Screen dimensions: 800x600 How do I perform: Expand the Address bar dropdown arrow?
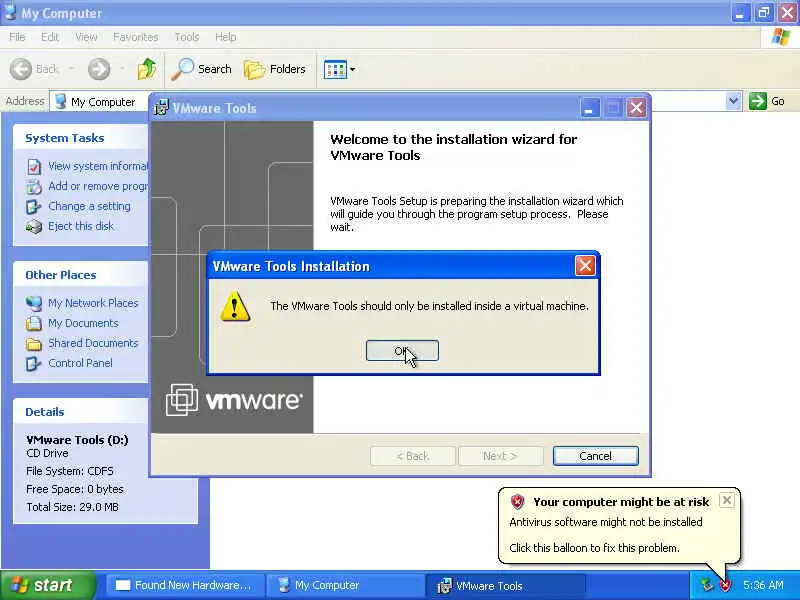point(733,101)
